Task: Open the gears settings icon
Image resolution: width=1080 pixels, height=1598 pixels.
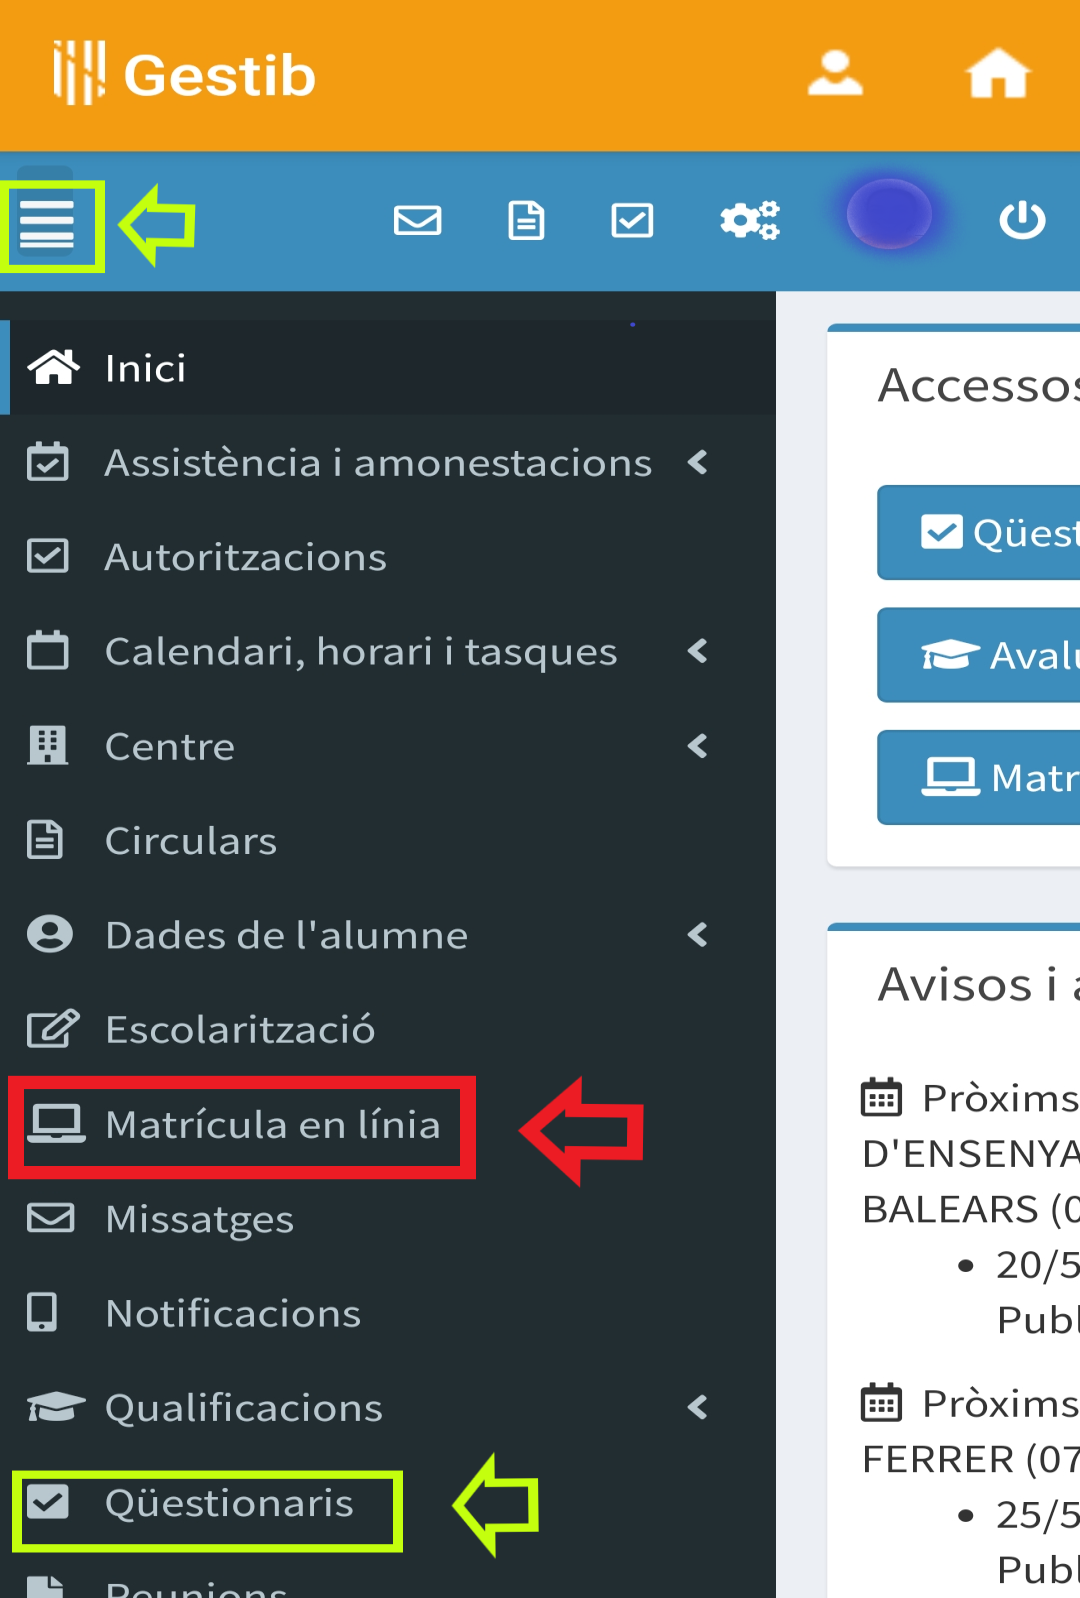Action: [x=749, y=220]
